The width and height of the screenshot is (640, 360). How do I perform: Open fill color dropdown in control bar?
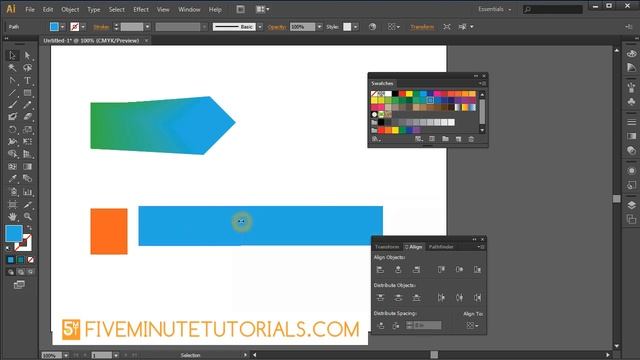click(x=62, y=27)
